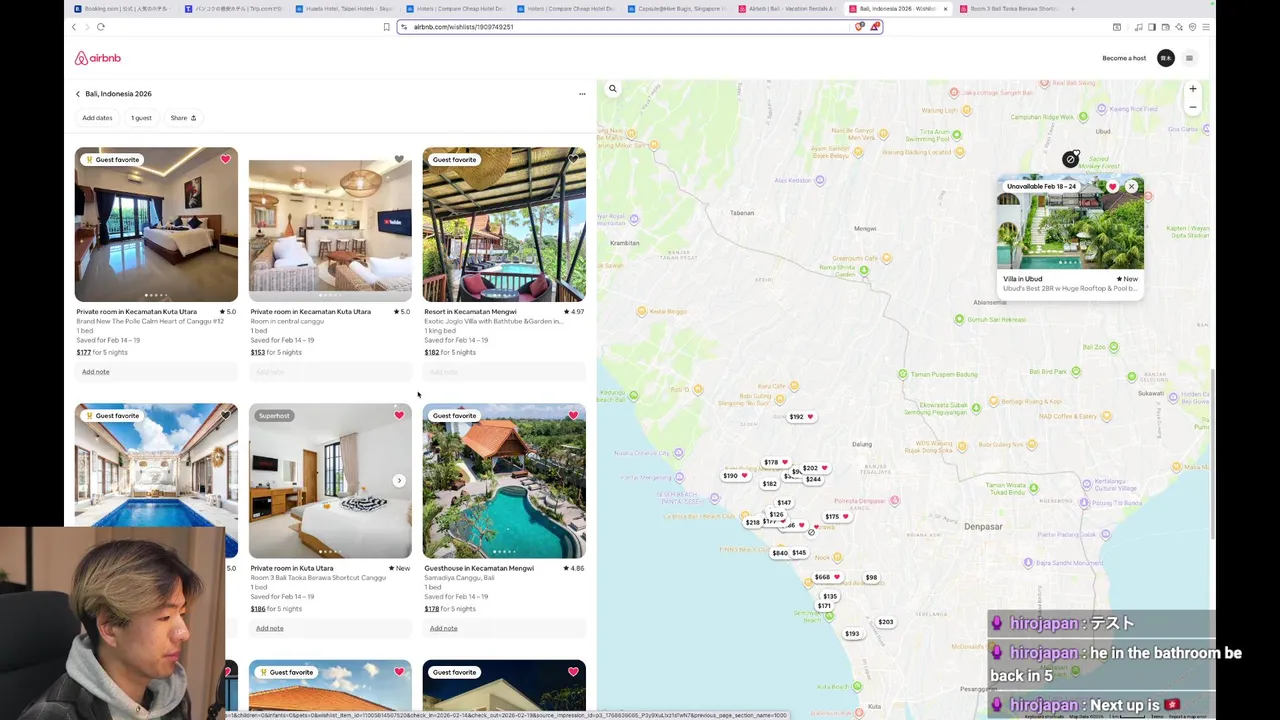Toggle heart on the Villa in Ubud popup
The image size is (1280, 720).
(x=1112, y=187)
